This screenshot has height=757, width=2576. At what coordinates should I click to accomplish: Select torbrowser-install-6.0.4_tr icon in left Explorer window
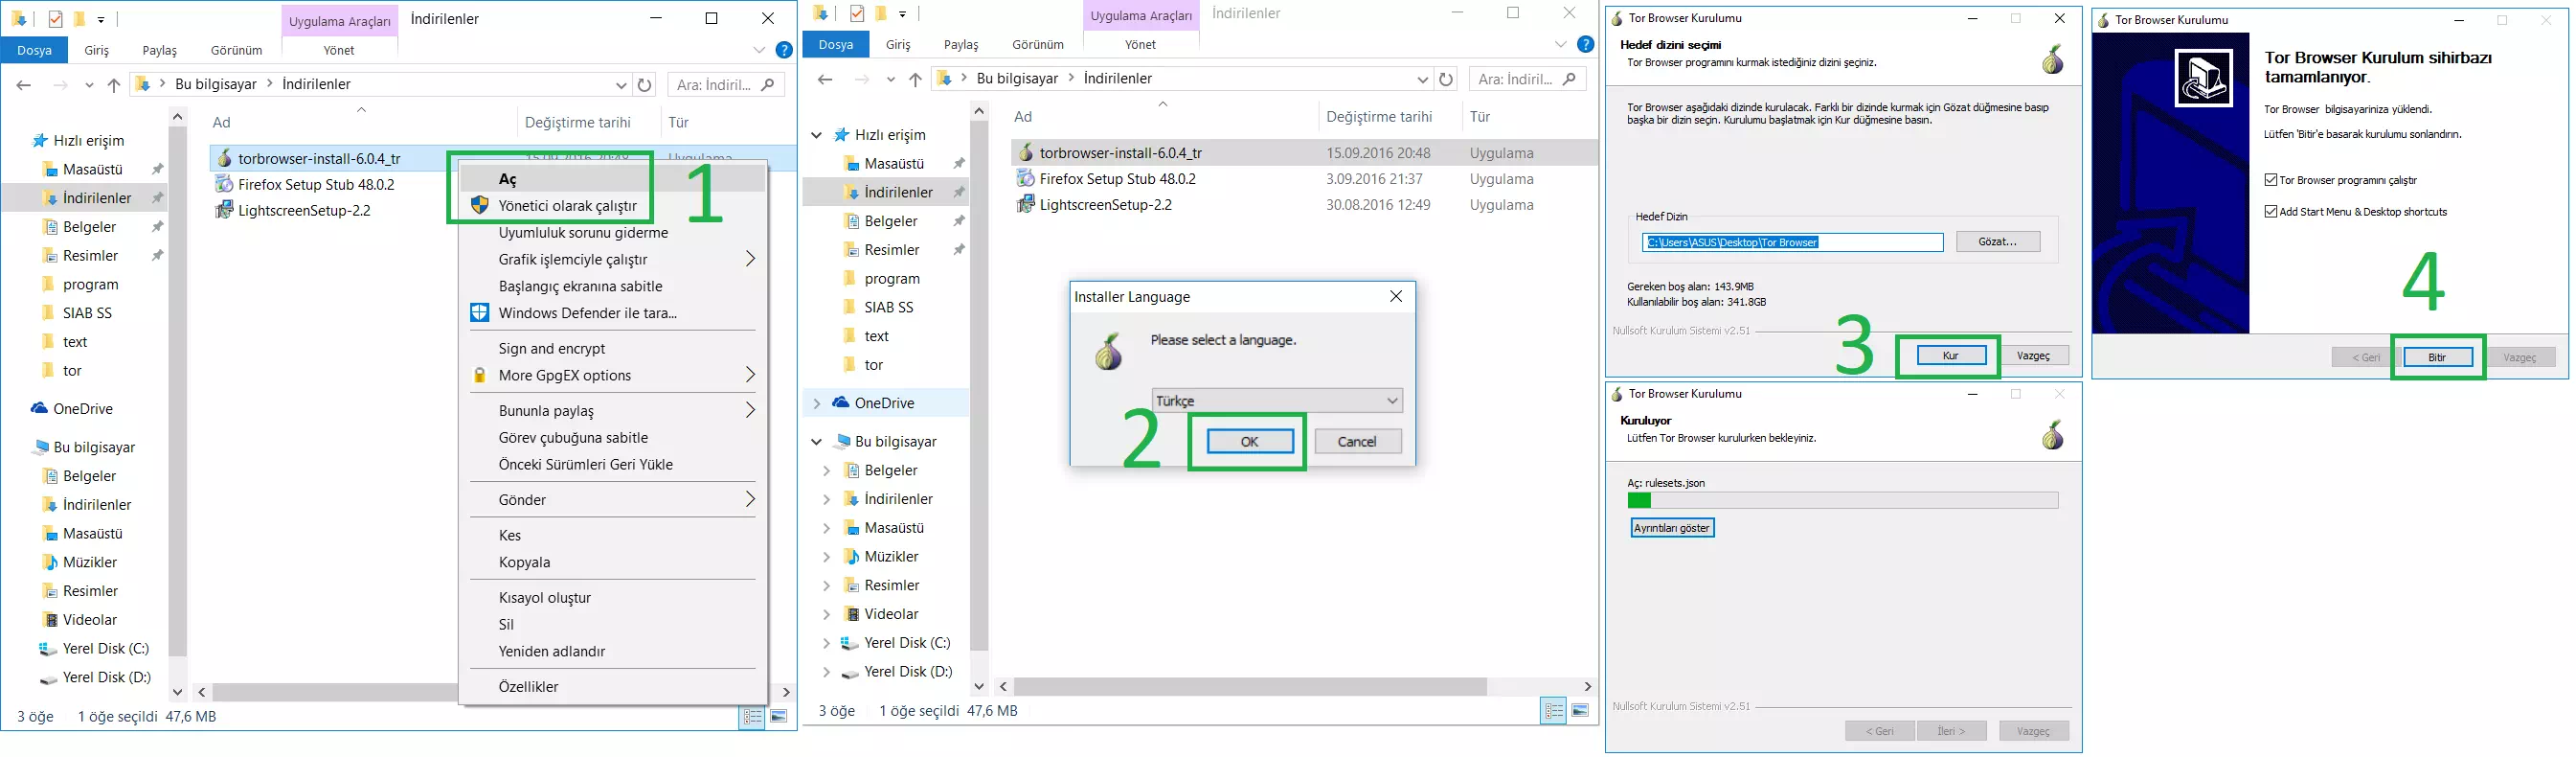pos(224,158)
